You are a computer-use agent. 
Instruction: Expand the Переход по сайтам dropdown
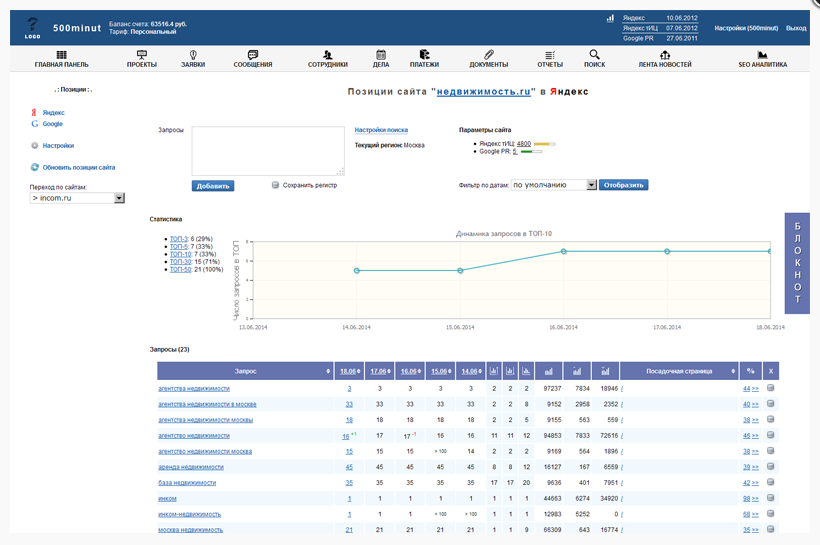coord(120,198)
